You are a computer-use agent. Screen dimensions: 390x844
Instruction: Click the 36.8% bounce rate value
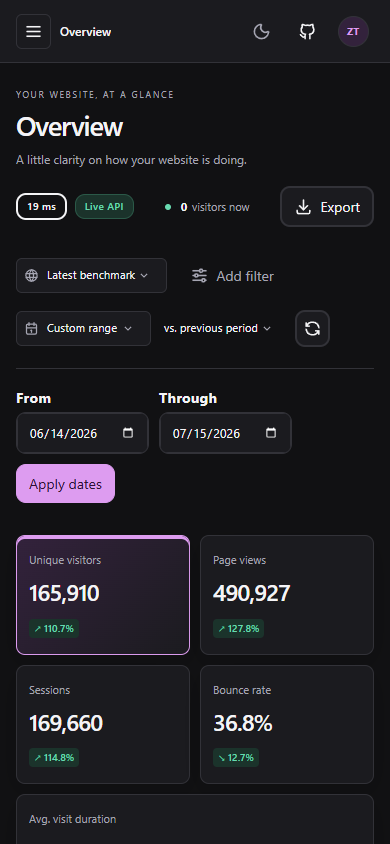pos(243,723)
